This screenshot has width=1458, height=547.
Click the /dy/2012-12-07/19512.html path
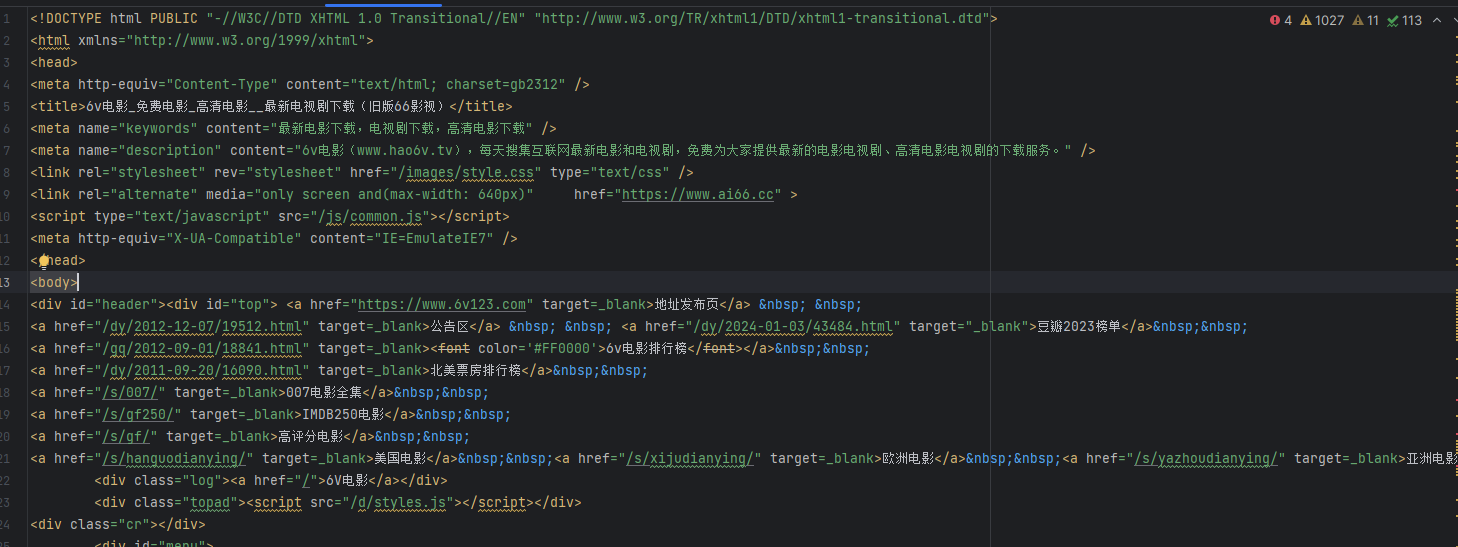(202, 326)
